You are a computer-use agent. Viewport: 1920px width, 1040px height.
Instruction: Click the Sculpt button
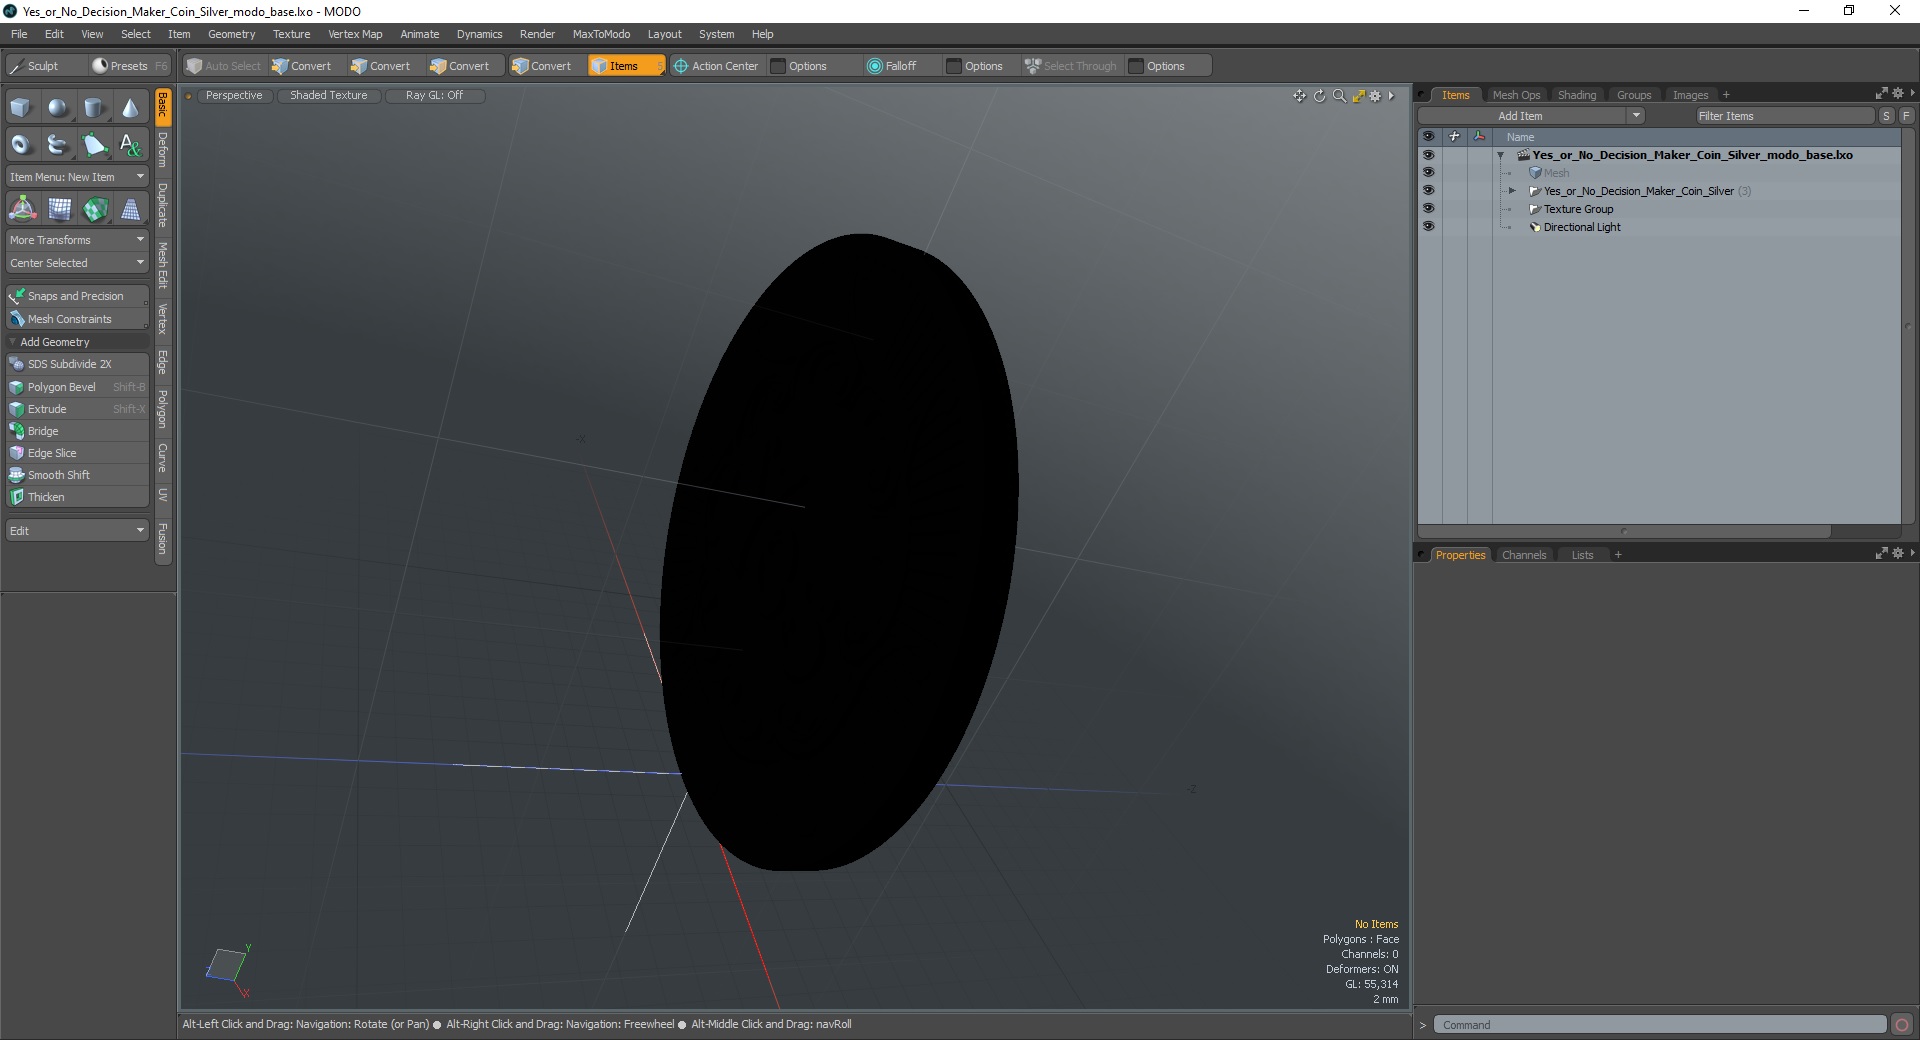pos(46,66)
